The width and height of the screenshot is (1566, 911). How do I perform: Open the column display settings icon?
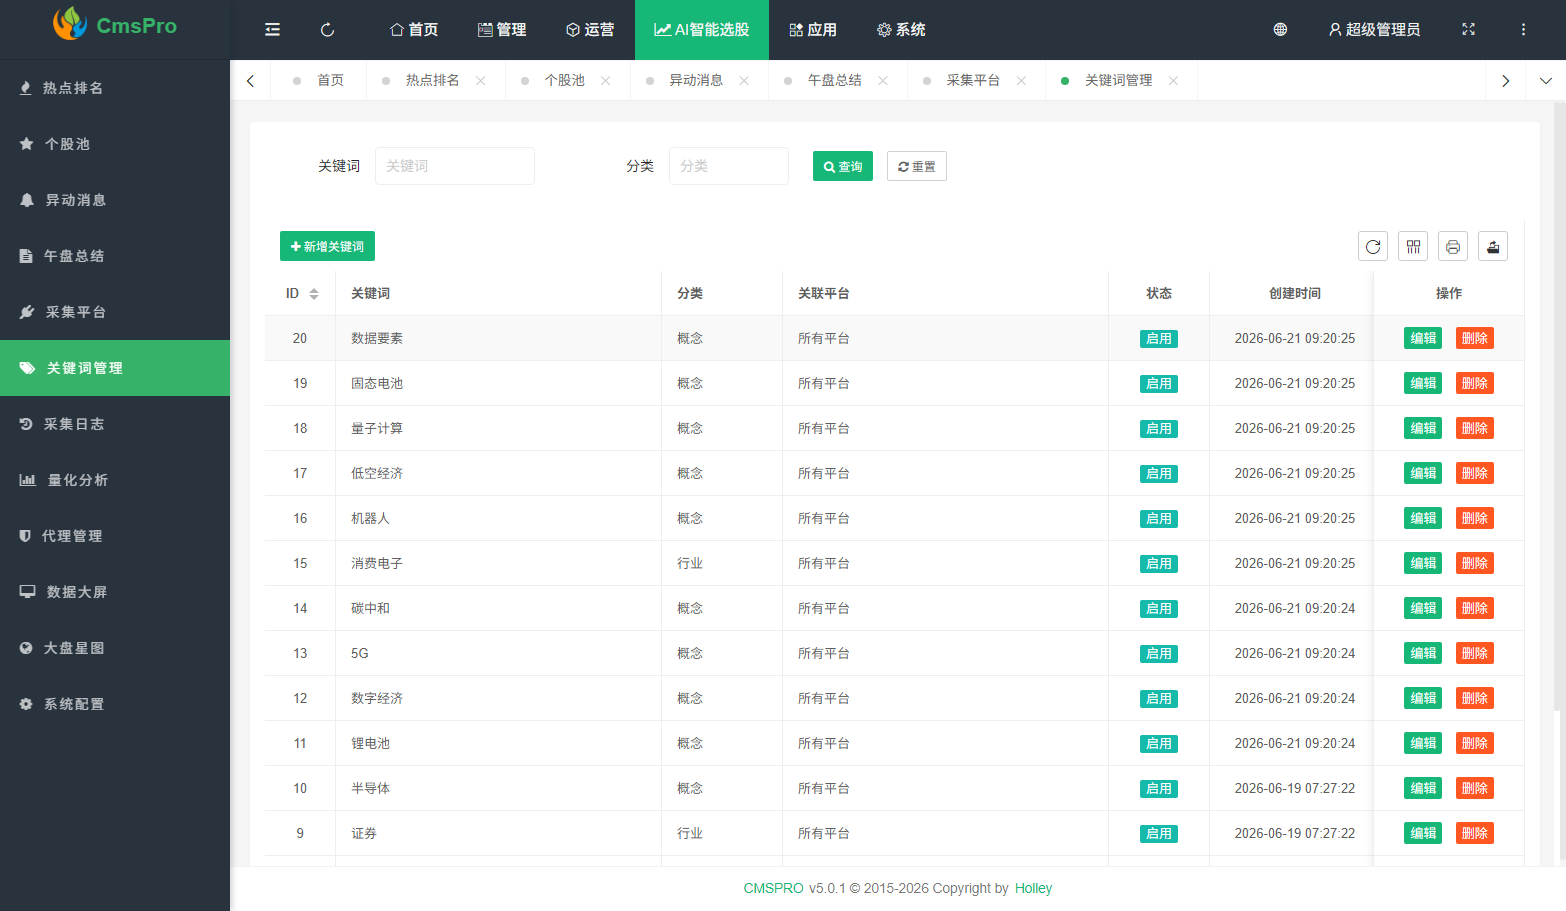1413,246
